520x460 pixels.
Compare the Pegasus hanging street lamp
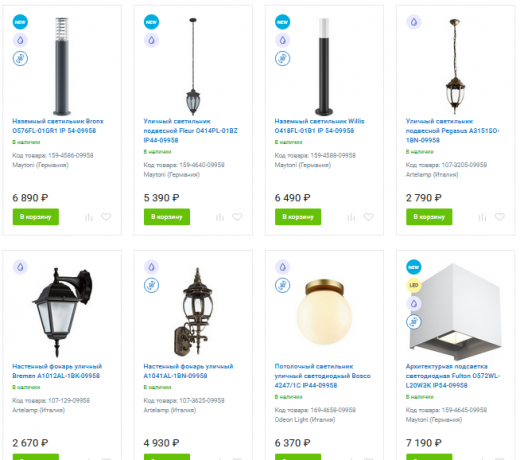click(x=482, y=217)
